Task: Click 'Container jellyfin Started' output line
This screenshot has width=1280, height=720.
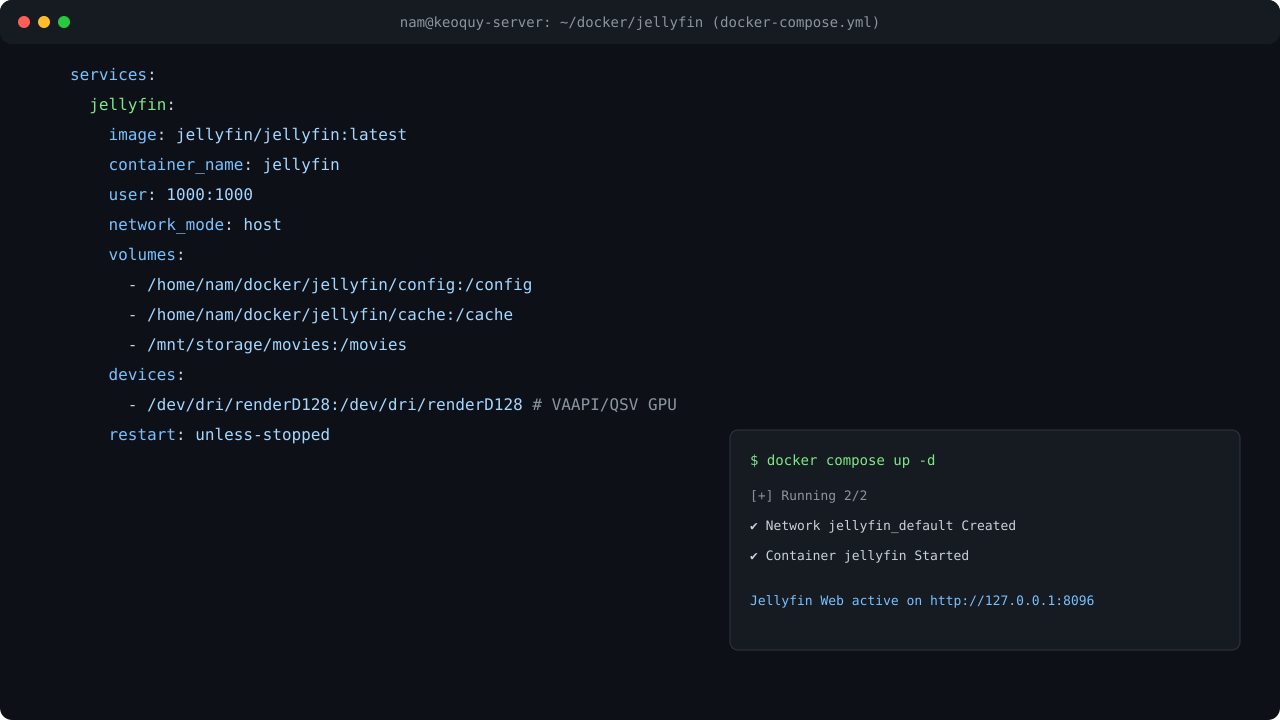Action: [859, 556]
